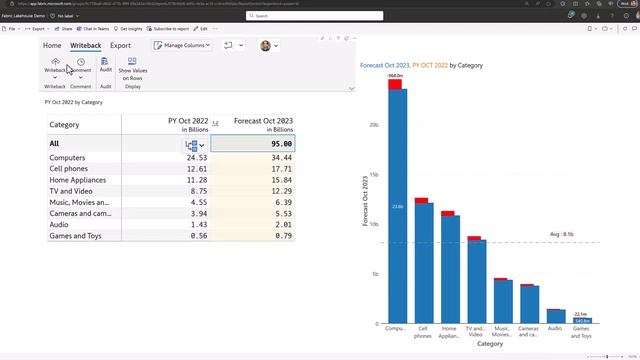Image resolution: width=640 pixels, height=360 pixels.
Task: Open the mobile view icon dropdown at top right
Action: [591, 29]
